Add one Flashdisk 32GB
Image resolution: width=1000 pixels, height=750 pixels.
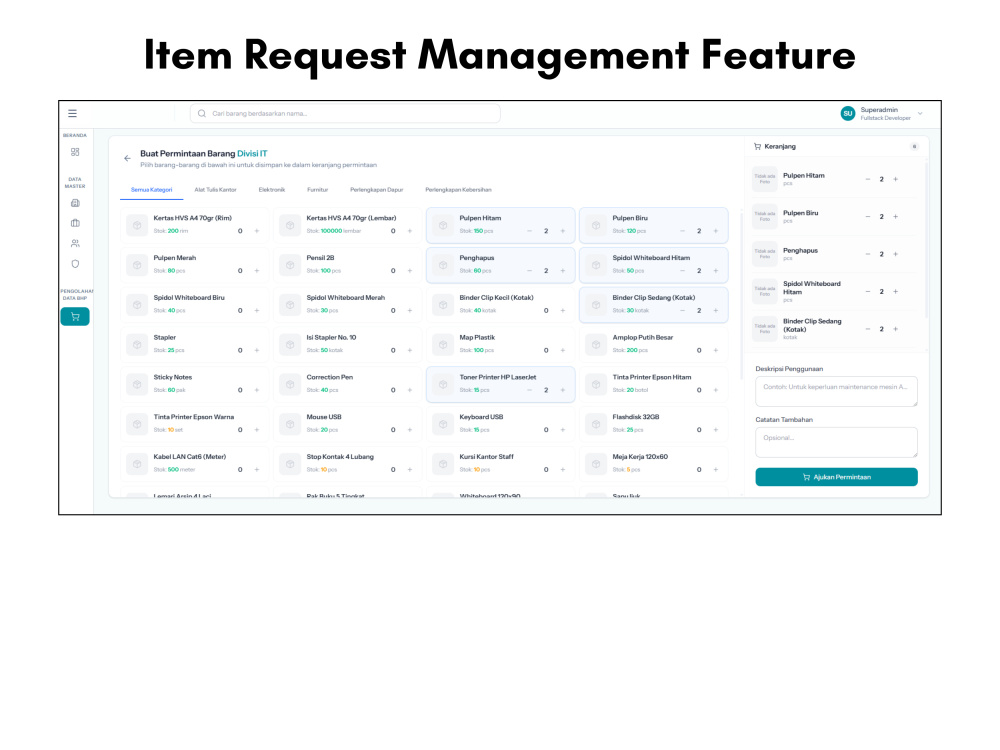pyautogui.click(x=716, y=430)
